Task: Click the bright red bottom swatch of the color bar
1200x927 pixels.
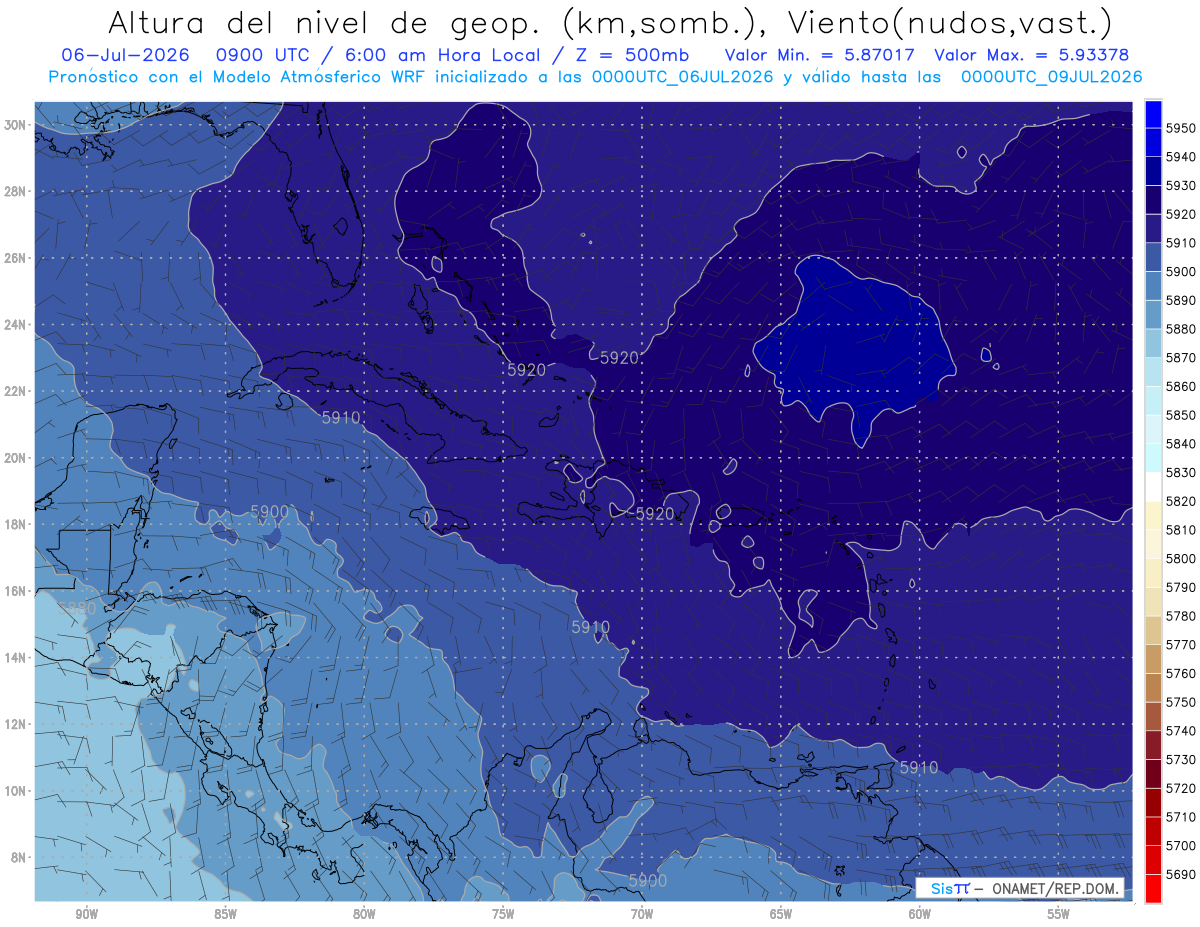Action: click(x=1153, y=888)
